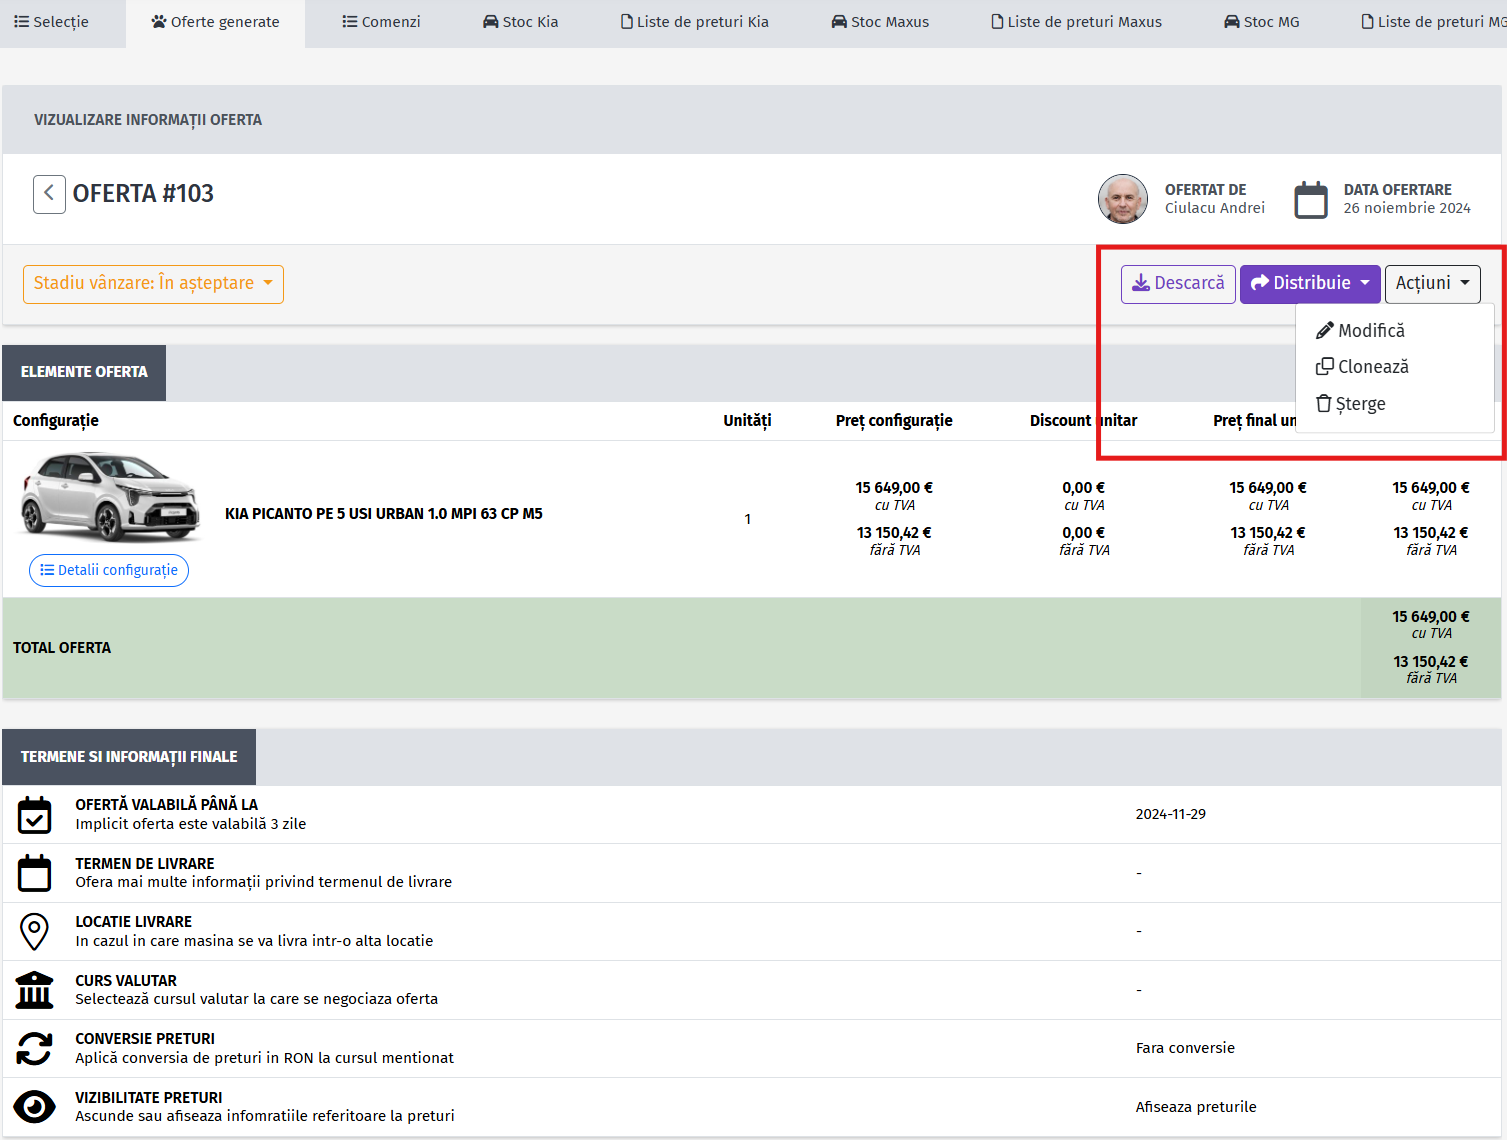Open the Liste de preturi MG tab
Image resolution: width=1507 pixels, height=1140 pixels.
[1434, 22]
